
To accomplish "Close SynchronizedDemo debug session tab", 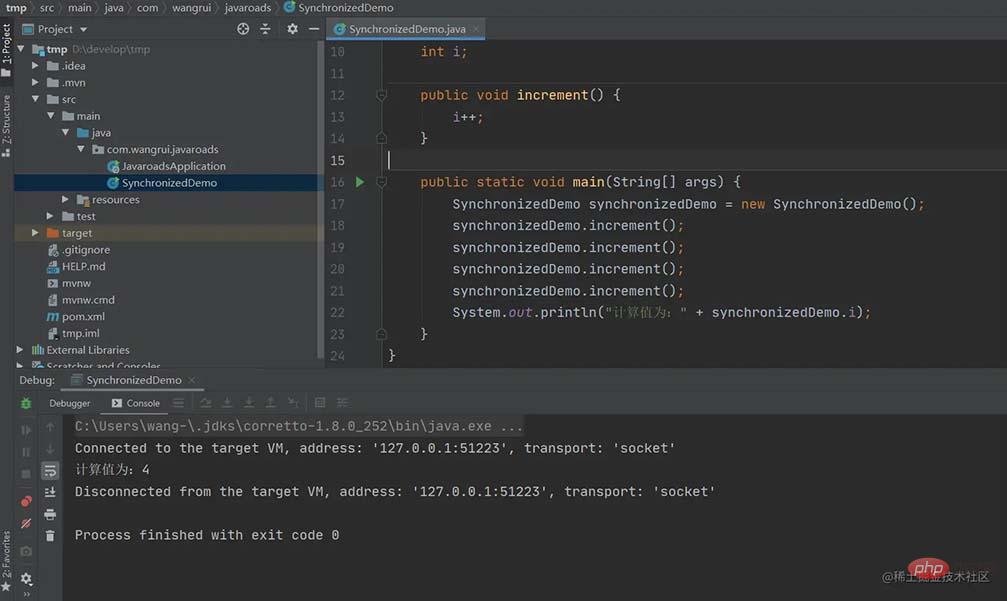I will pyautogui.click(x=192, y=380).
